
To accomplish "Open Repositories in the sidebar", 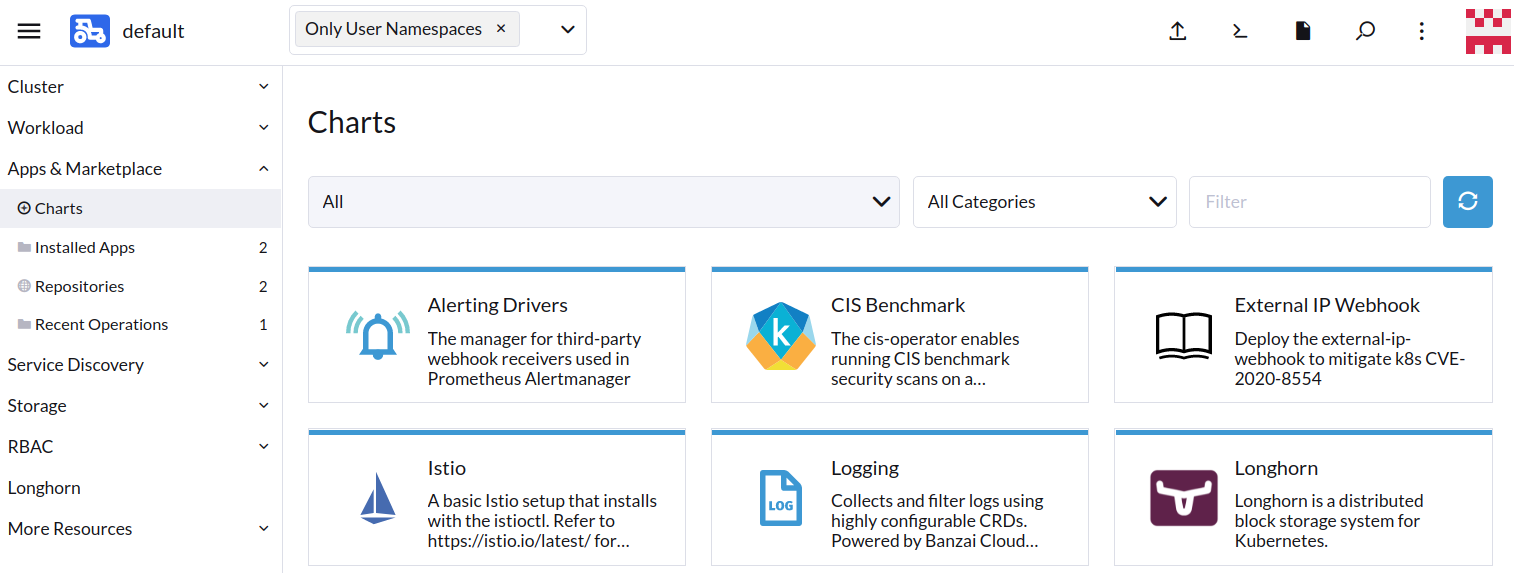I will click(79, 286).
